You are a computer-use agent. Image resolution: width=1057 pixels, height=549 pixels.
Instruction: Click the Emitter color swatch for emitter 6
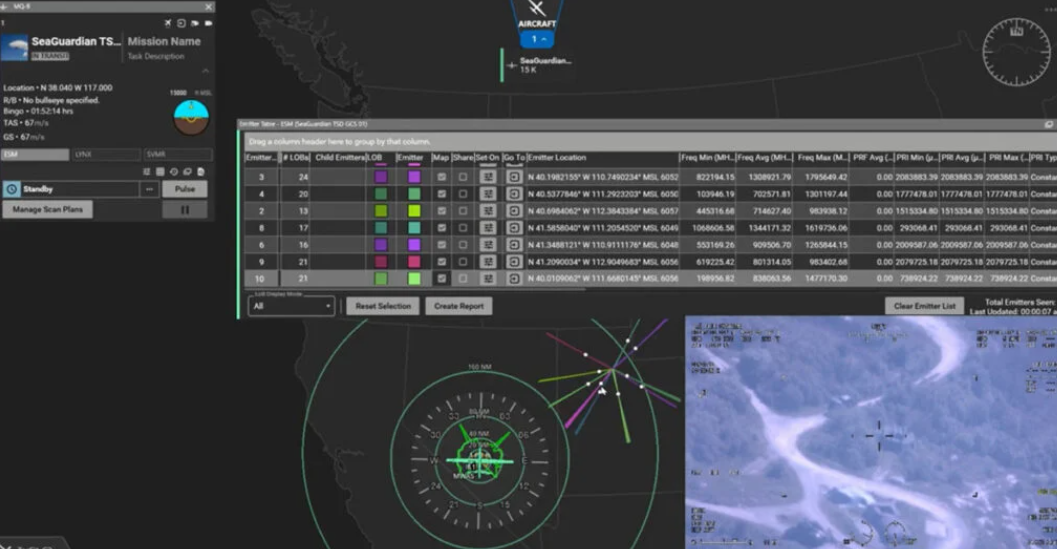(413, 245)
